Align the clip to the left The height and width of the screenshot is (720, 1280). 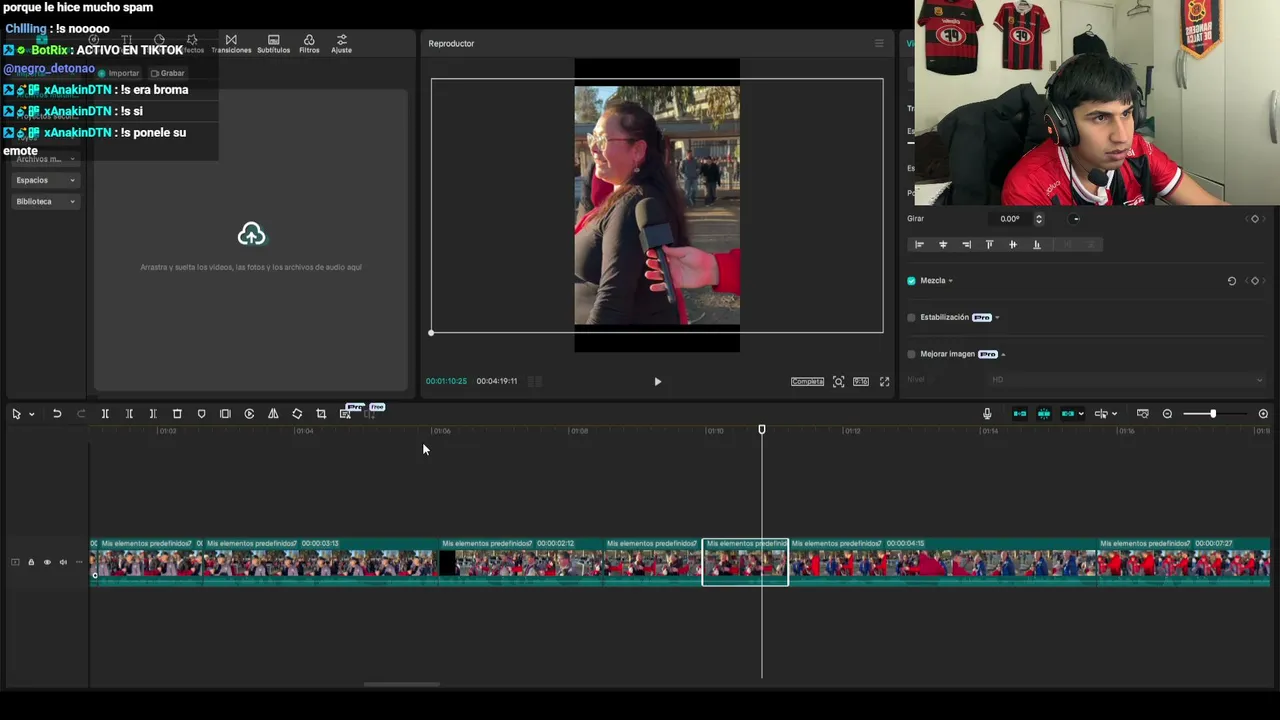point(919,245)
